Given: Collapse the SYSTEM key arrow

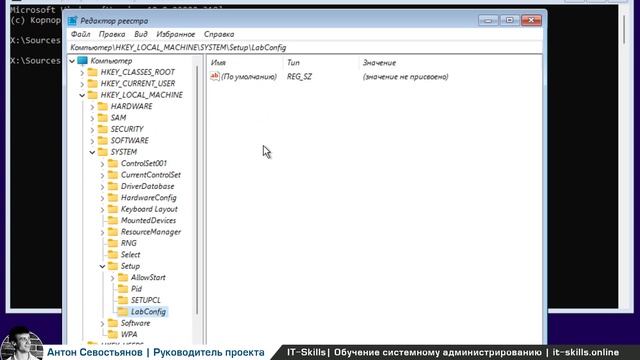Looking at the screenshot, I should (92, 152).
